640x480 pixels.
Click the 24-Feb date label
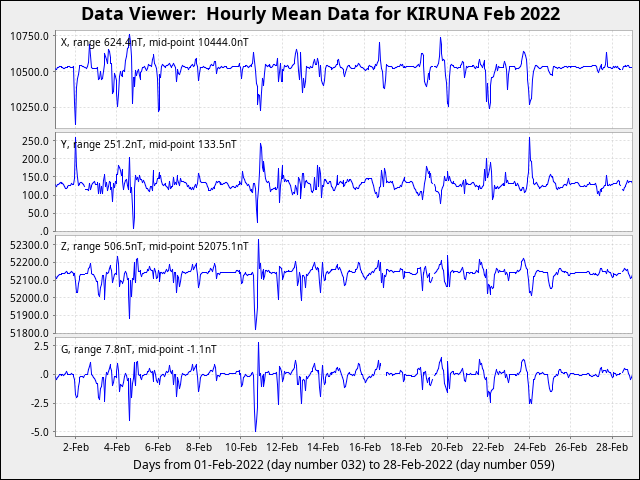(530, 447)
